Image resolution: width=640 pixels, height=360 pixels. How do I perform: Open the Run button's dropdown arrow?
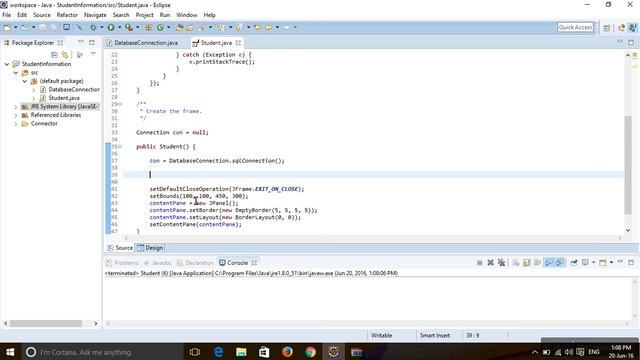pos(119,27)
